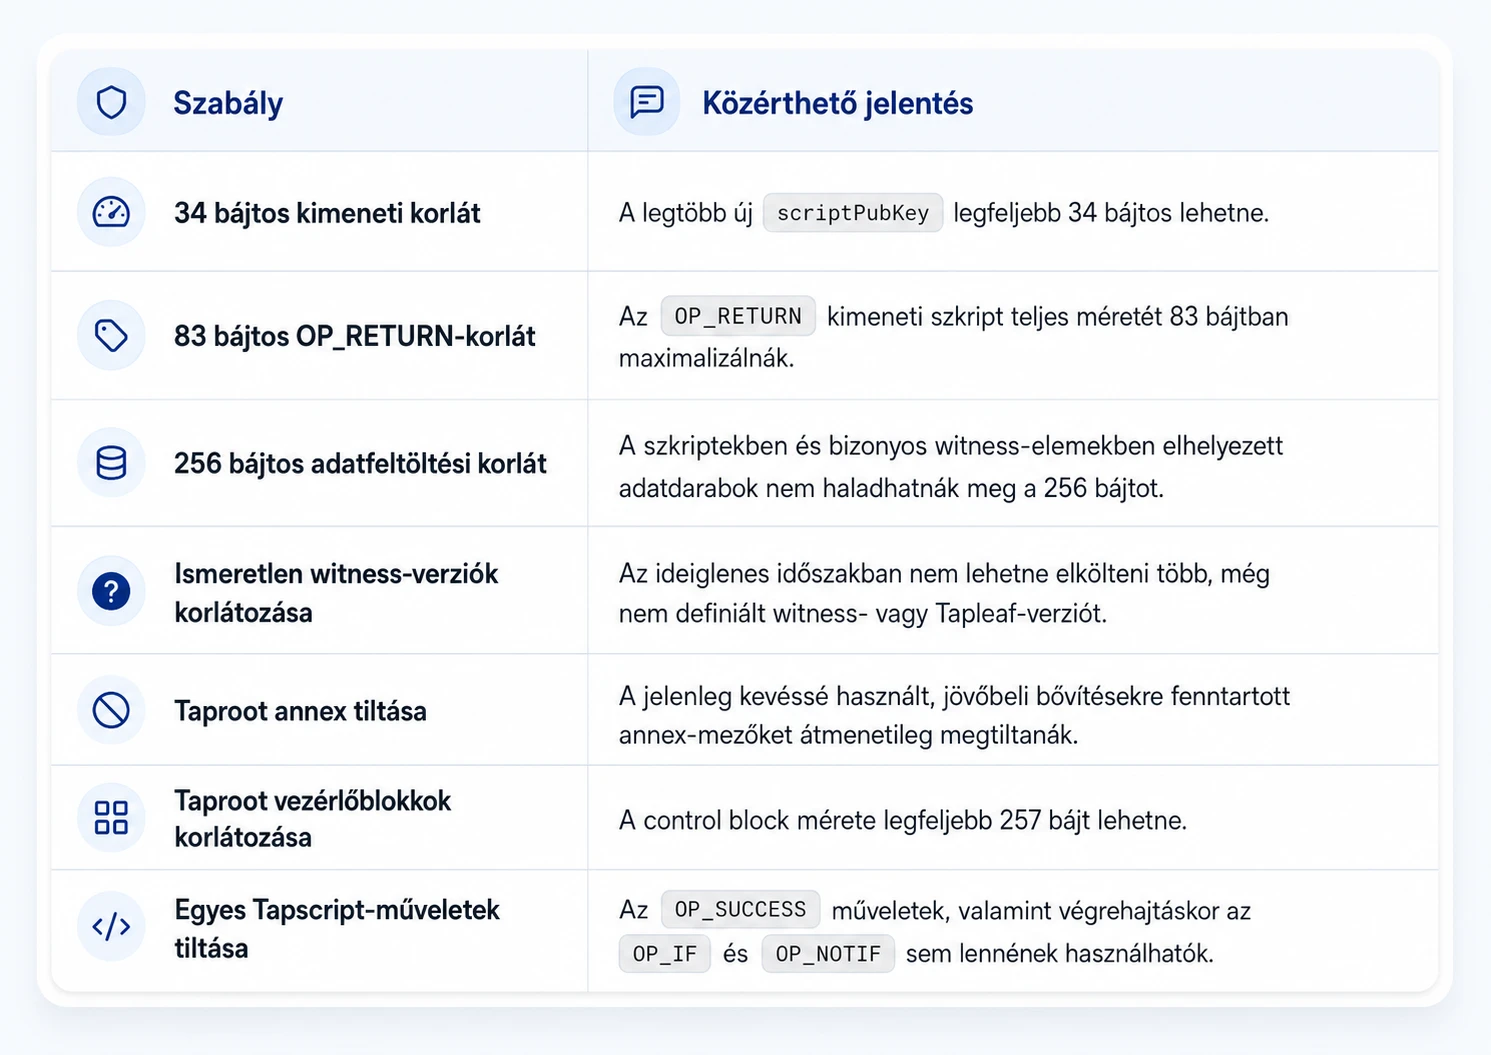Click the scriptPubKey code chip
Image resolution: width=1491 pixels, height=1055 pixels.
coord(853,213)
